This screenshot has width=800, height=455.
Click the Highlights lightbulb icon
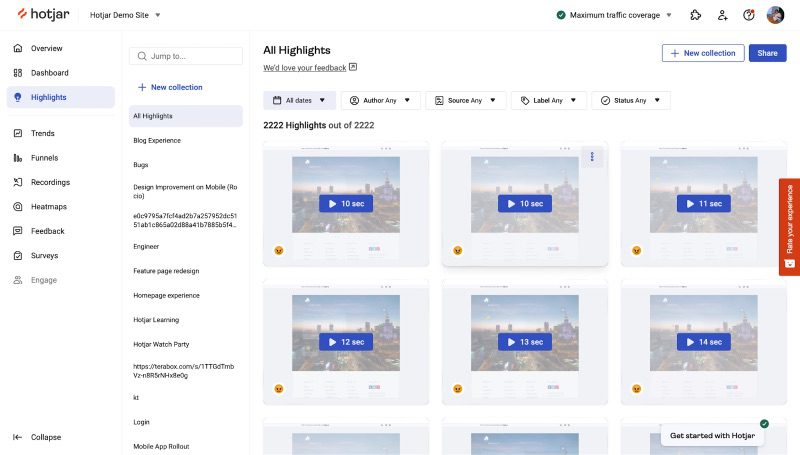18,97
